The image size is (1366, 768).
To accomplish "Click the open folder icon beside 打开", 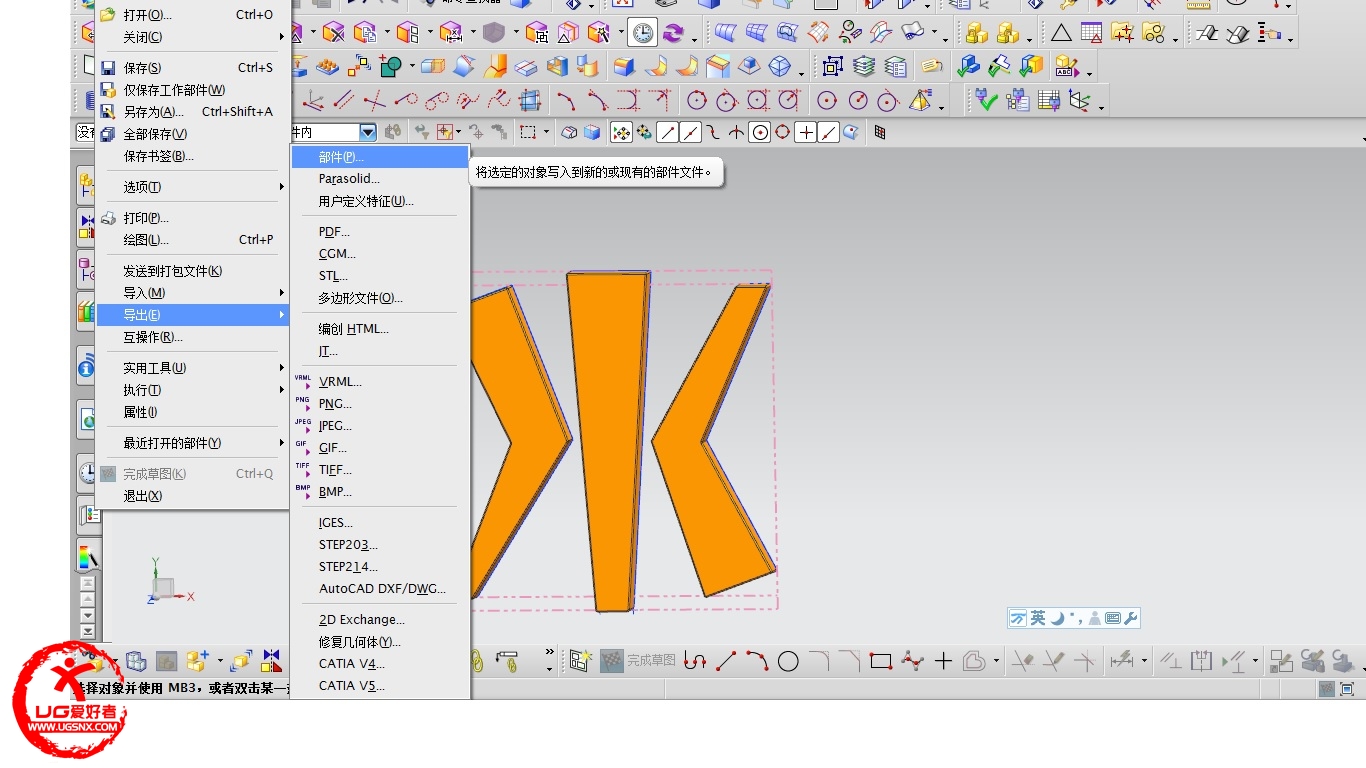I will coord(108,15).
